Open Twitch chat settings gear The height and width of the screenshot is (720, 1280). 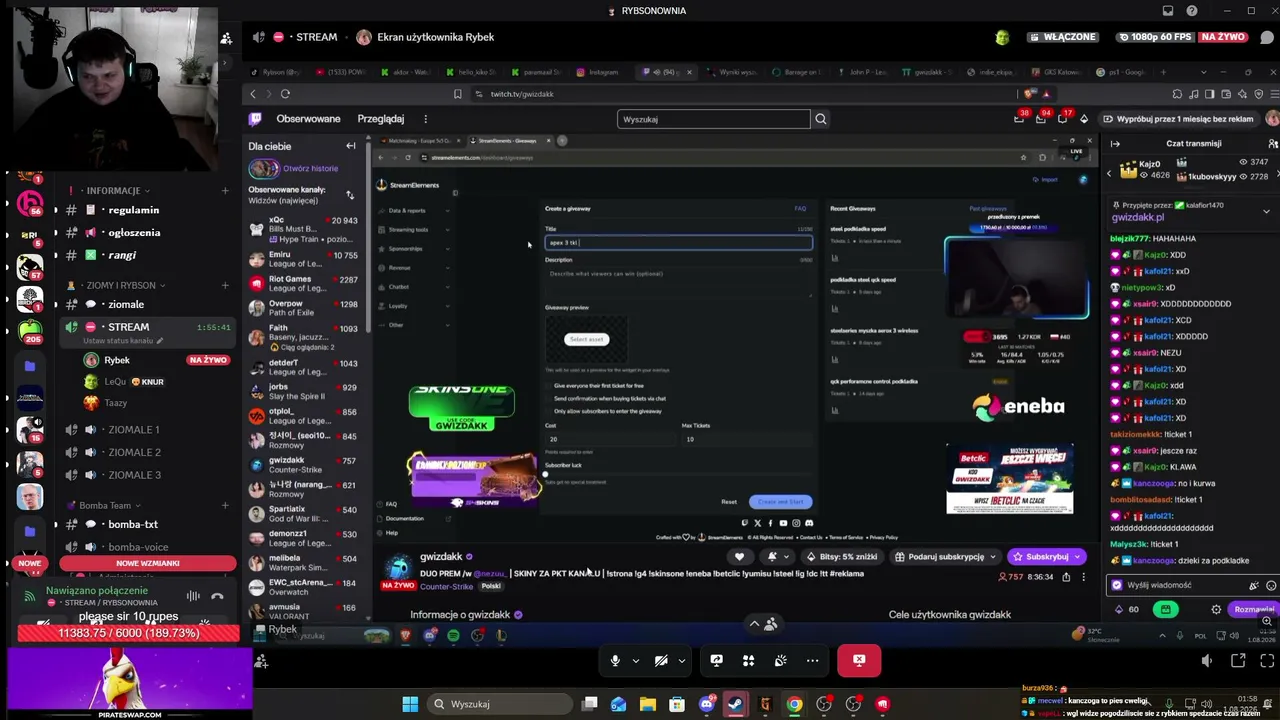[x=1216, y=609]
